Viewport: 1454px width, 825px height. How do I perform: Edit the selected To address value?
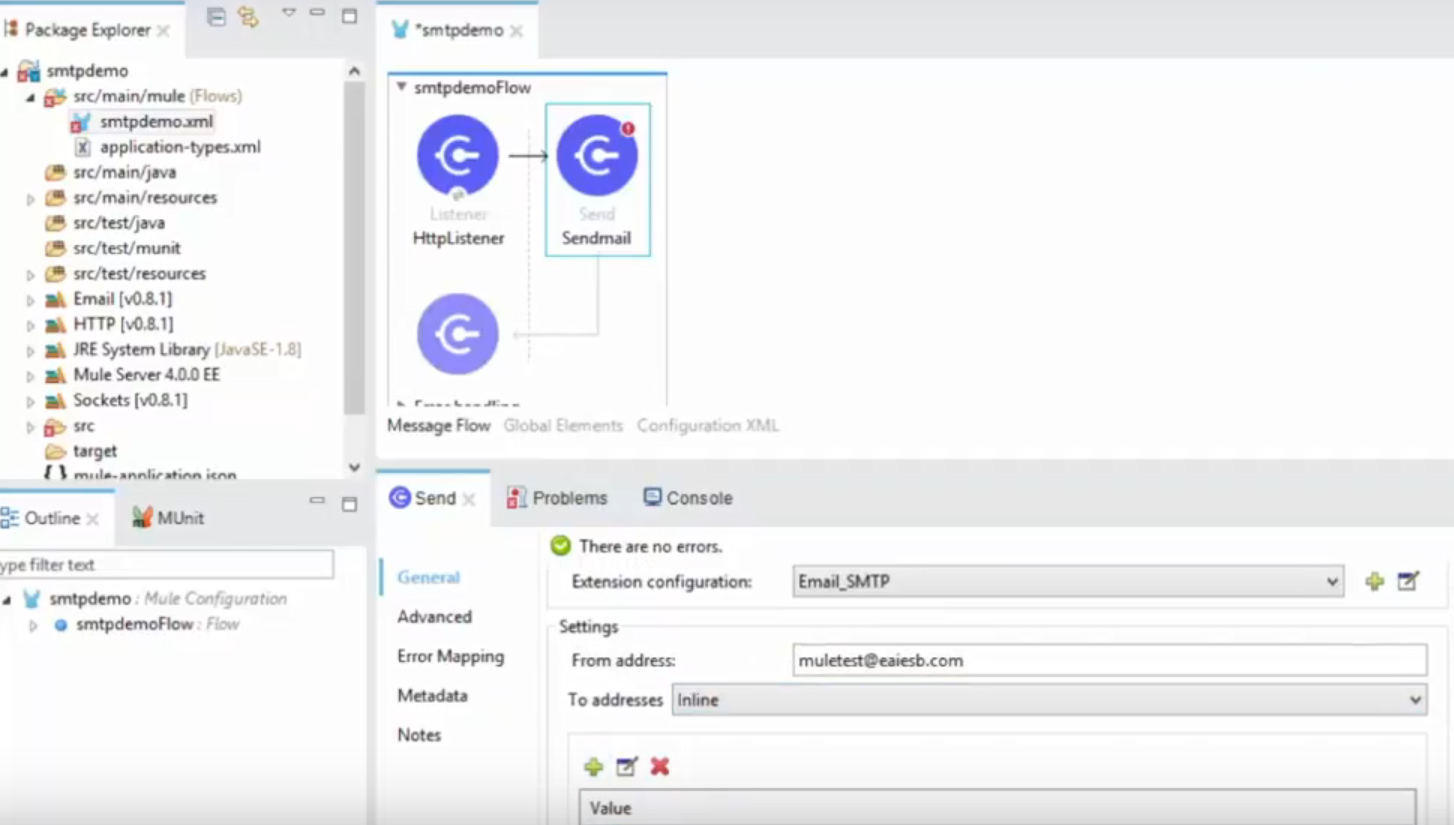pos(626,767)
